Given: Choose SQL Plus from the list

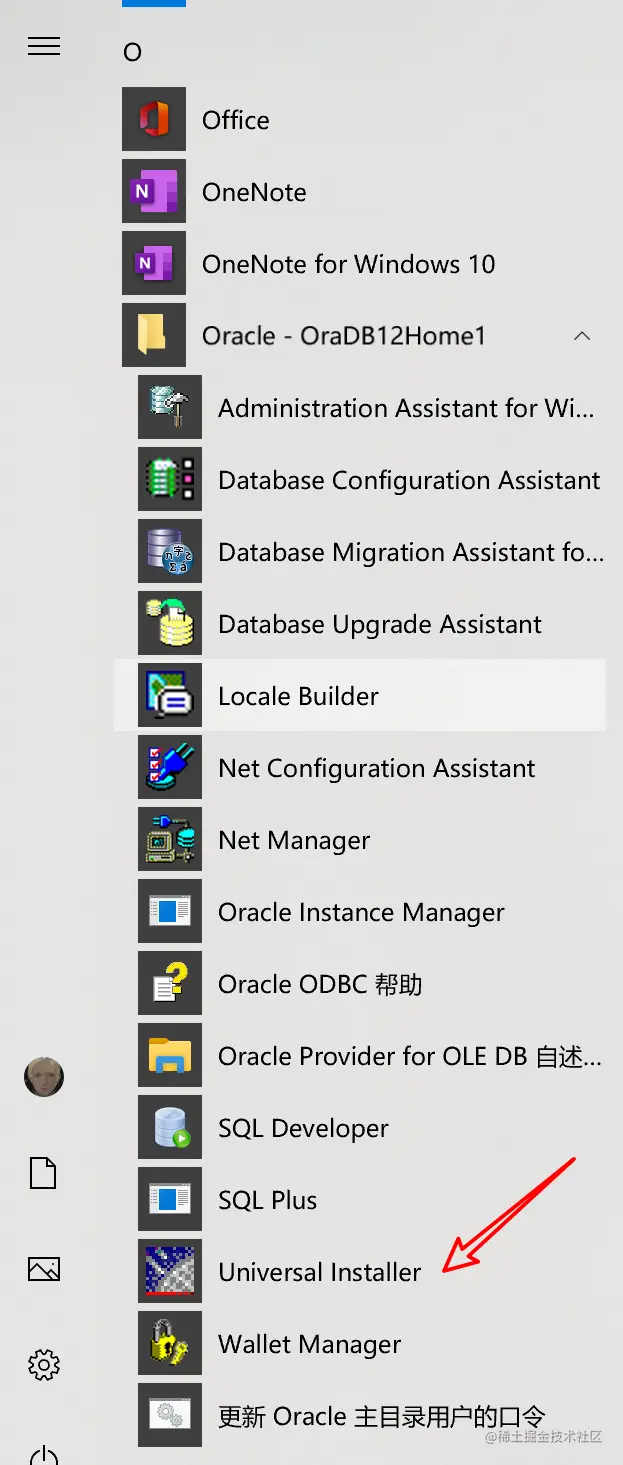Looking at the screenshot, I should pos(267,1200).
